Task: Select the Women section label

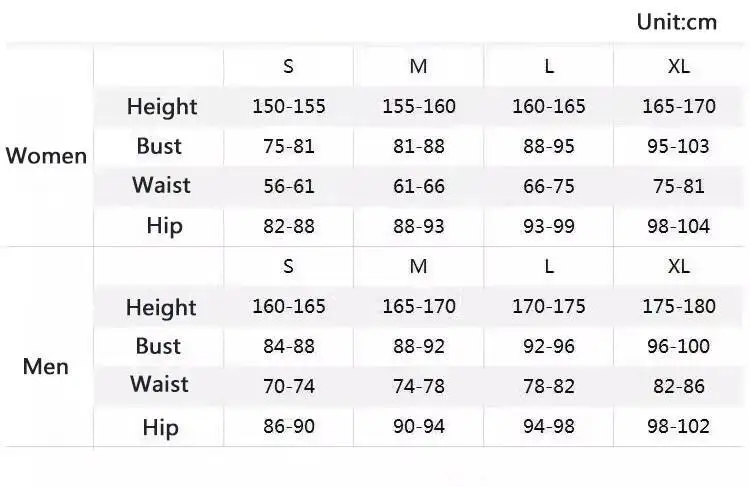Action: [46, 156]
